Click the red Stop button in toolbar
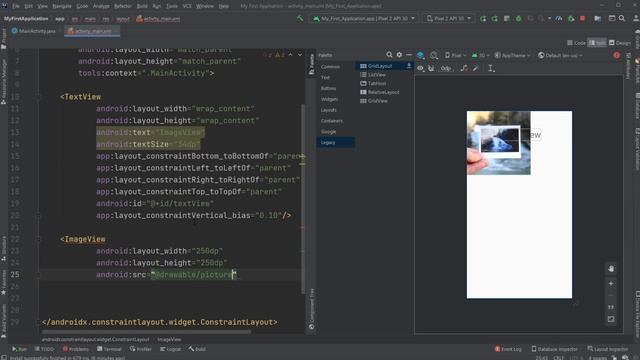Screen dimensions: 640x360 (582, 18)
